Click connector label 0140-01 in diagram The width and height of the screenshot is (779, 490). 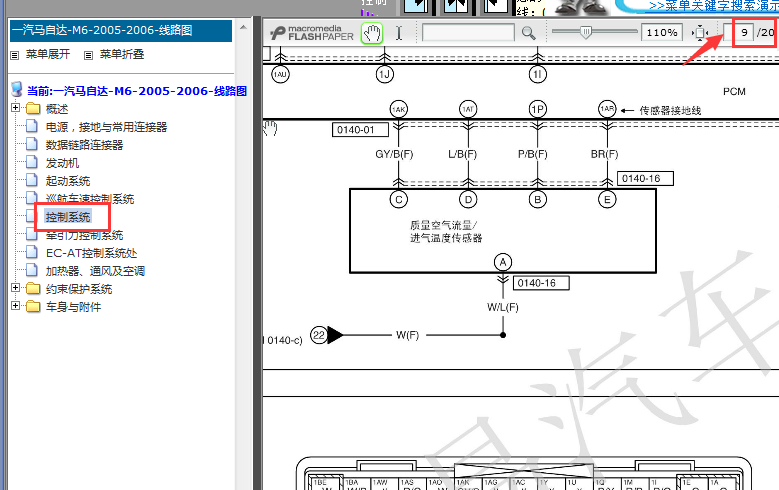(360, 130)
